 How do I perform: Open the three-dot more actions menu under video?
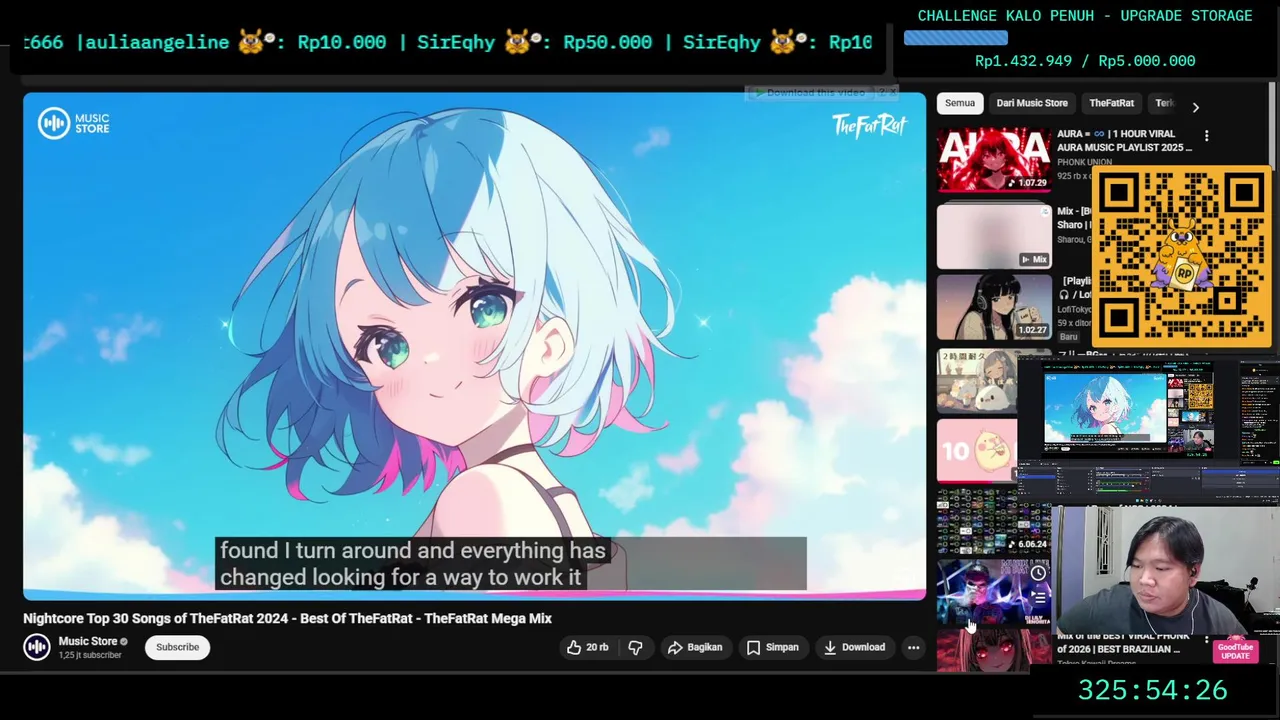913,648
